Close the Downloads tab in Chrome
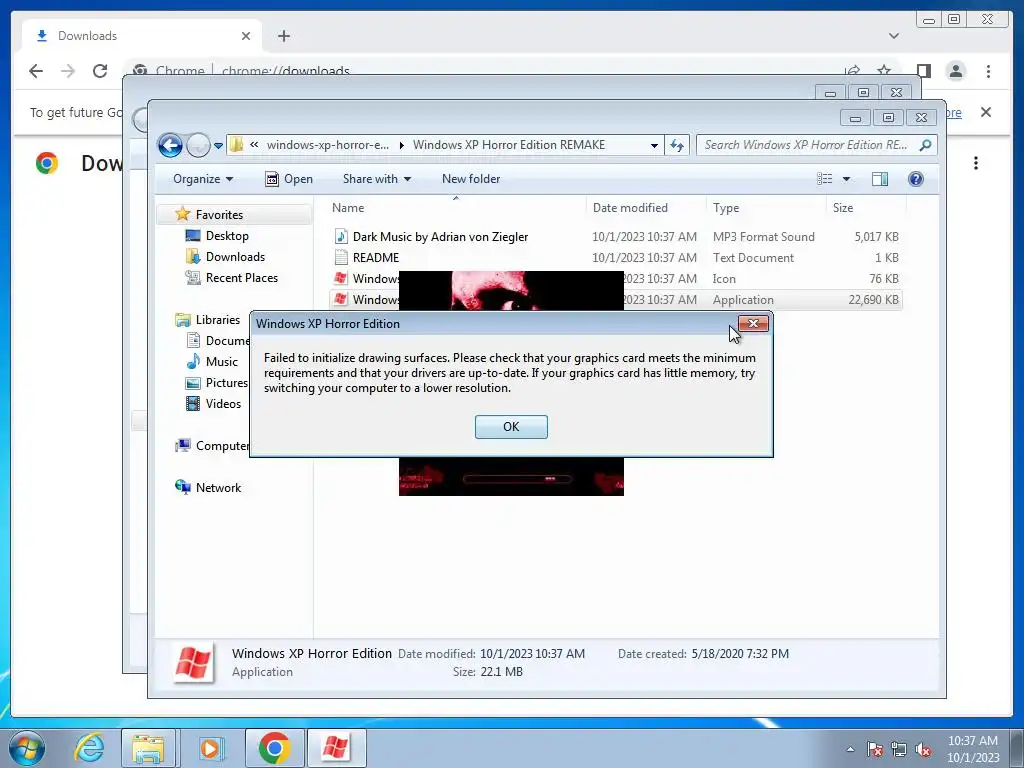The image size is (1024, 768). point(246,36)
